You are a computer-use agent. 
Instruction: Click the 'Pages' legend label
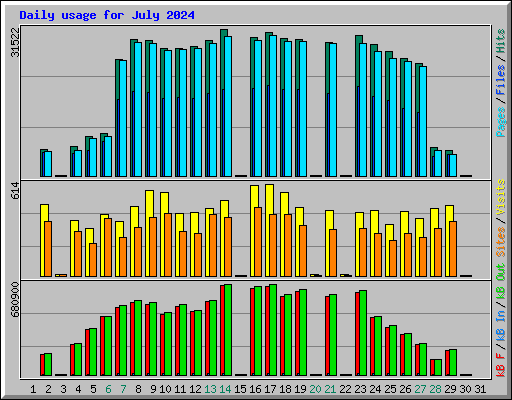[500, 122]
